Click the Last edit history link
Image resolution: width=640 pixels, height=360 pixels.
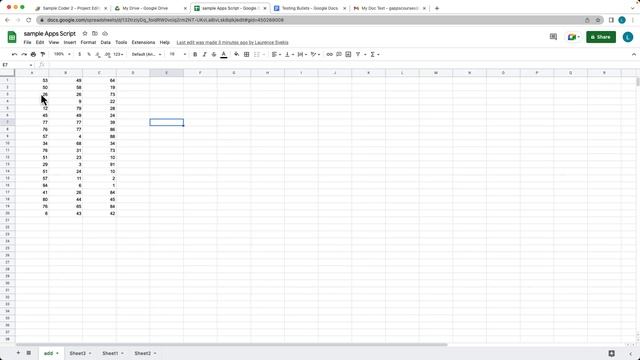click(232, 42)
